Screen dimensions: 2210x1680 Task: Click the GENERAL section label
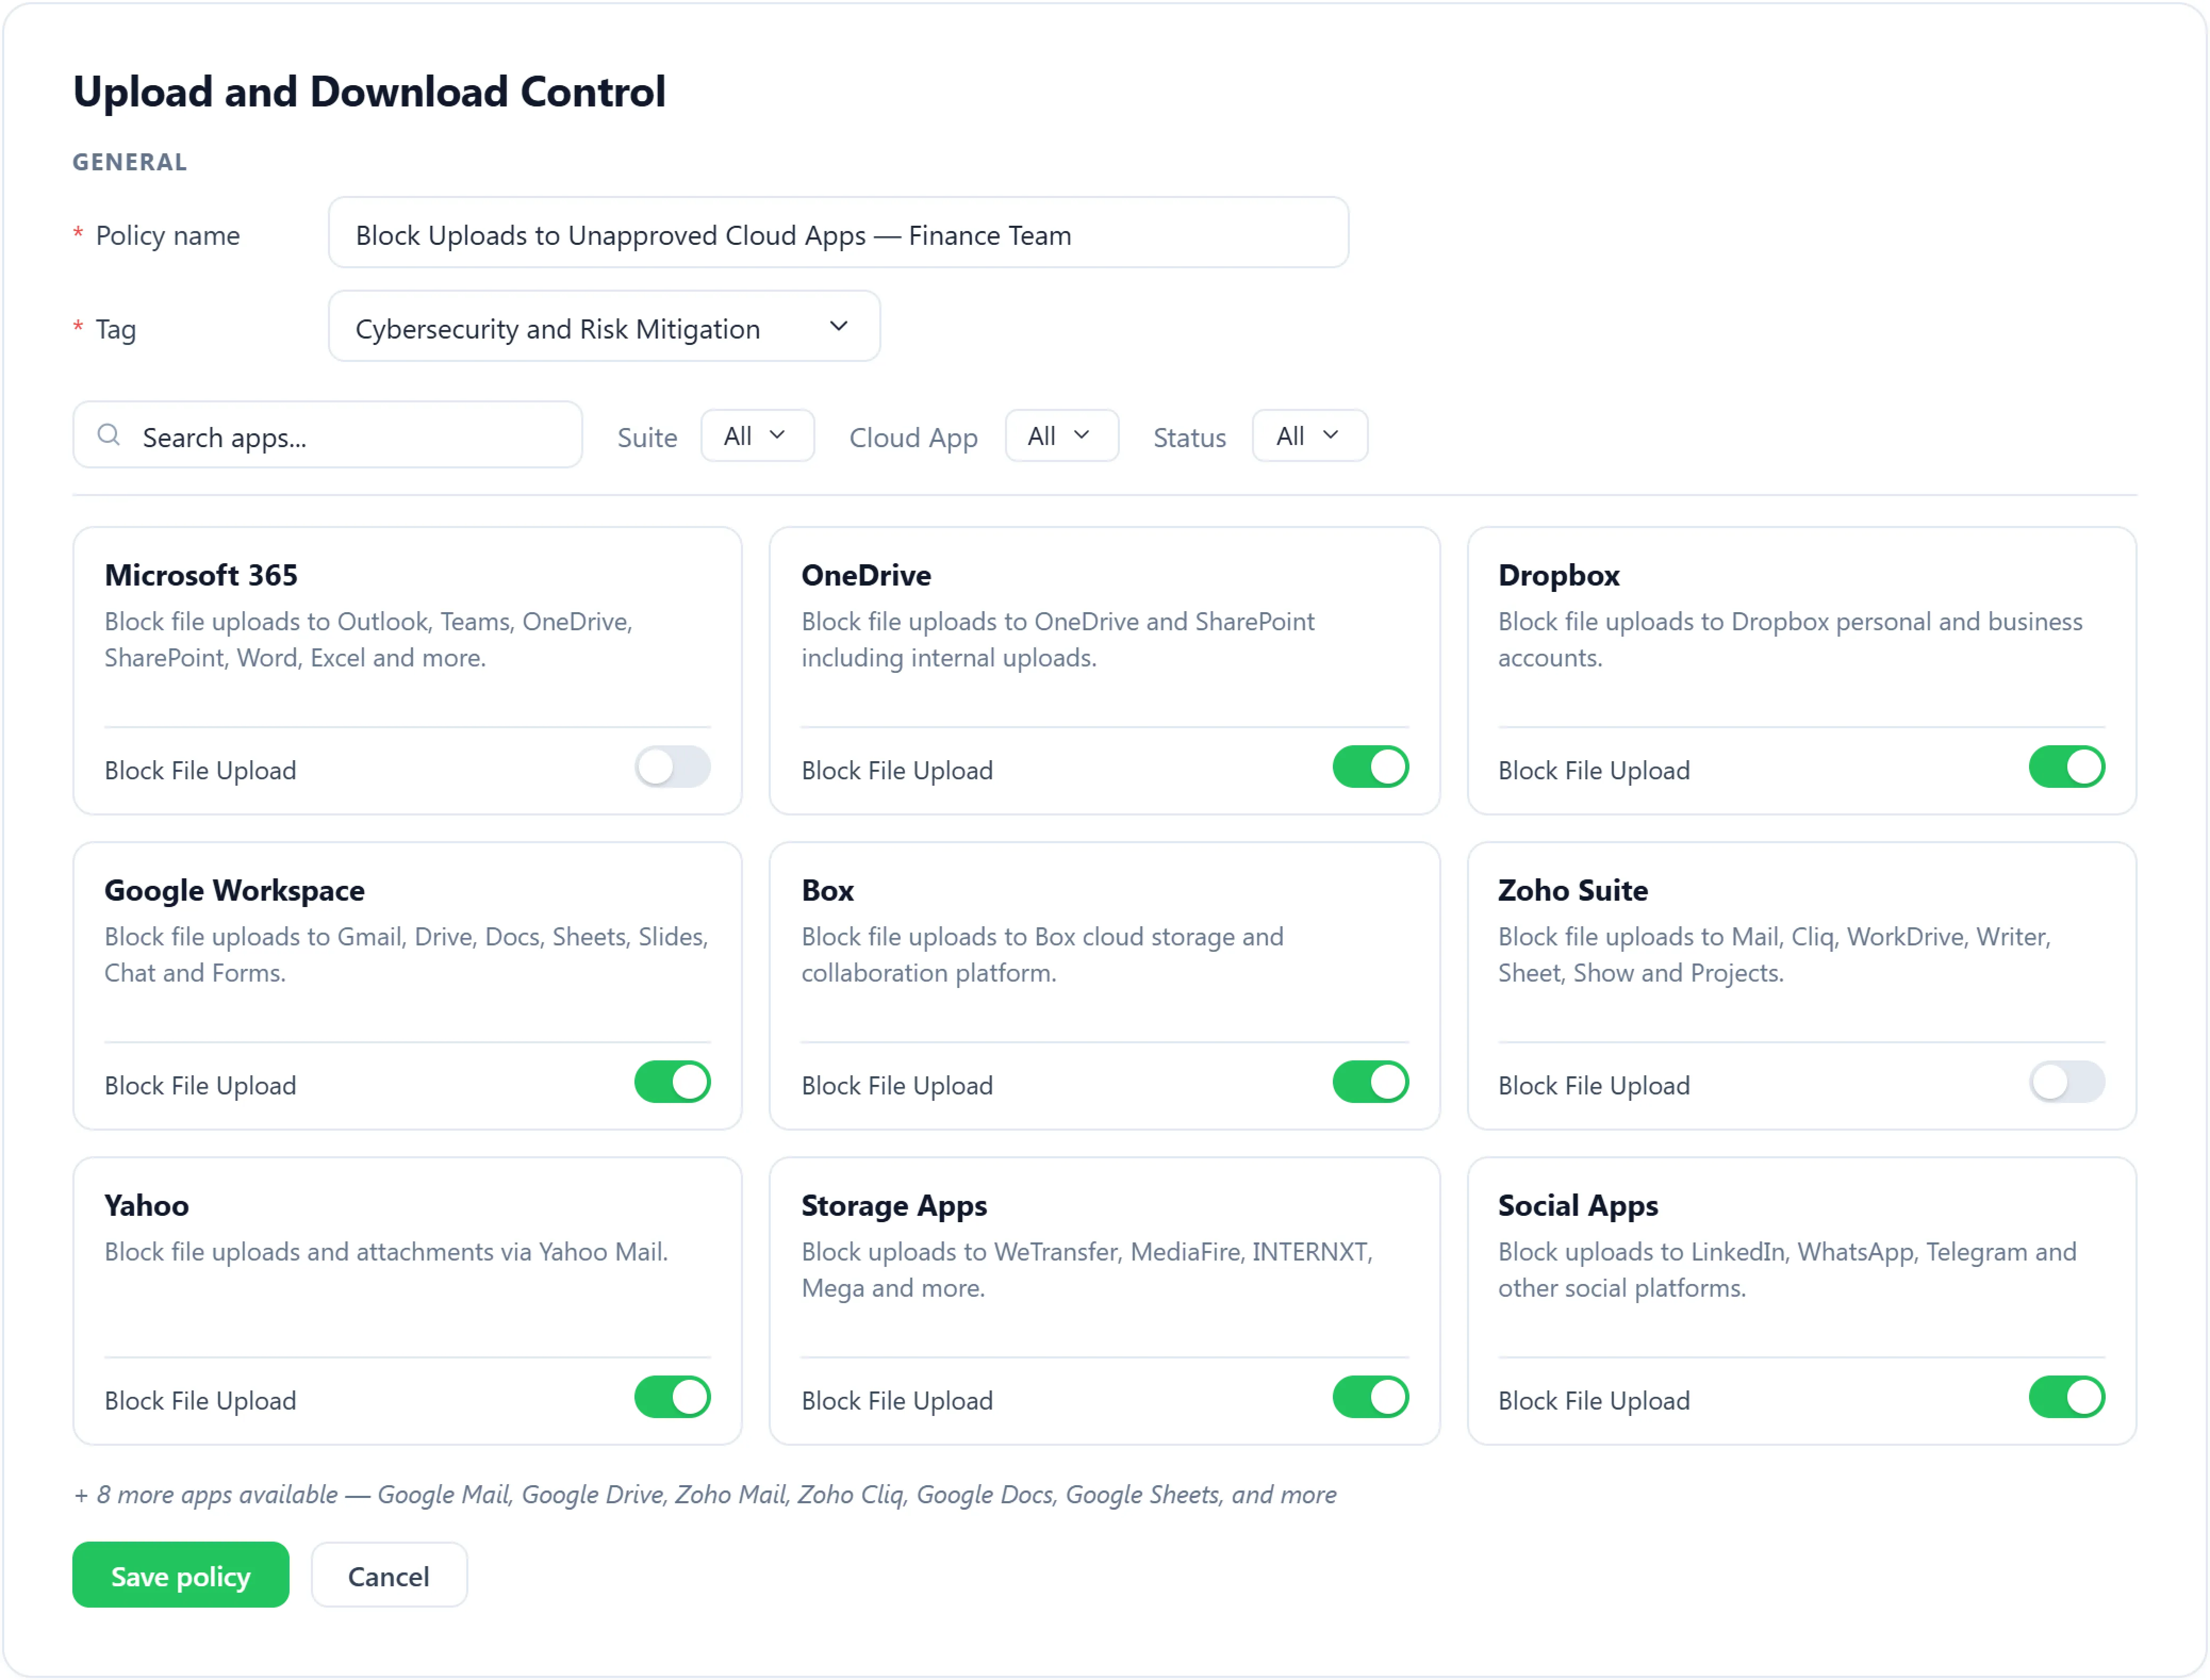(130, 162)
